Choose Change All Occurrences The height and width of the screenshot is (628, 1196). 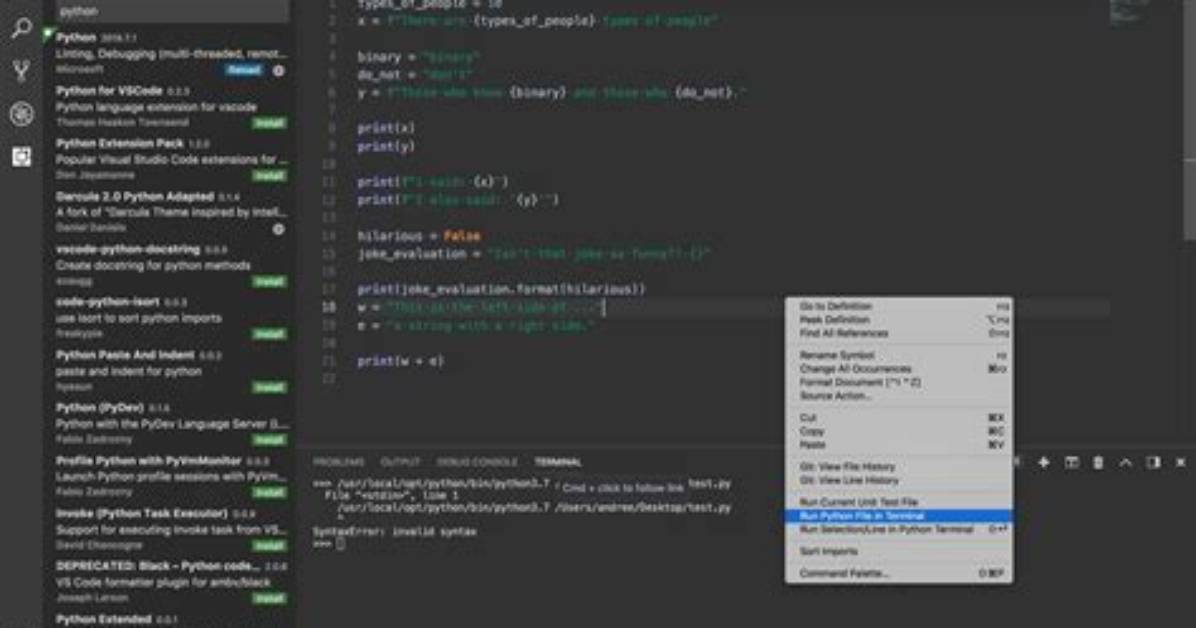point(899,369)
